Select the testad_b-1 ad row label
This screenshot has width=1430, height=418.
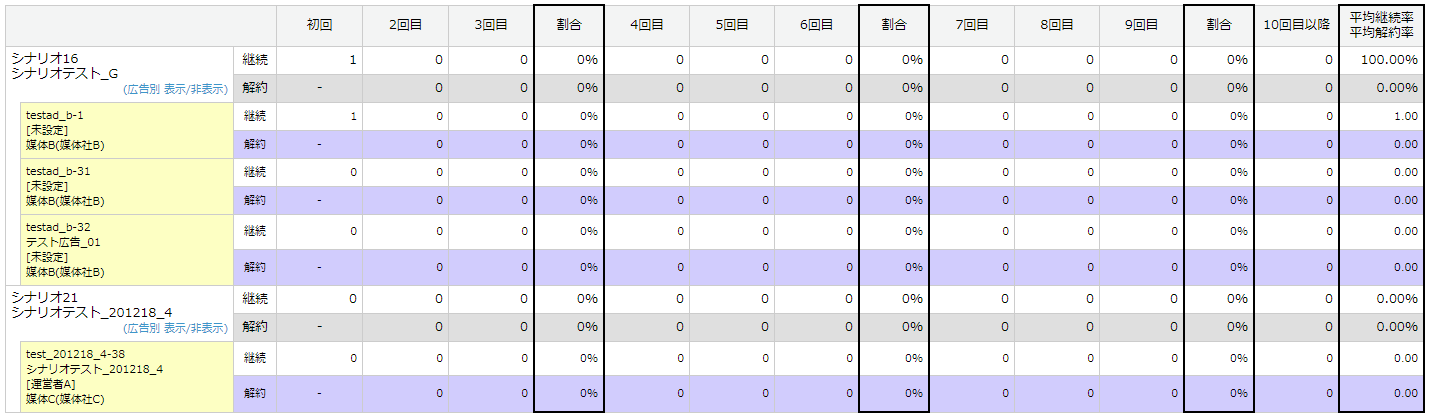pyautogui.click(x=55, y=116)
